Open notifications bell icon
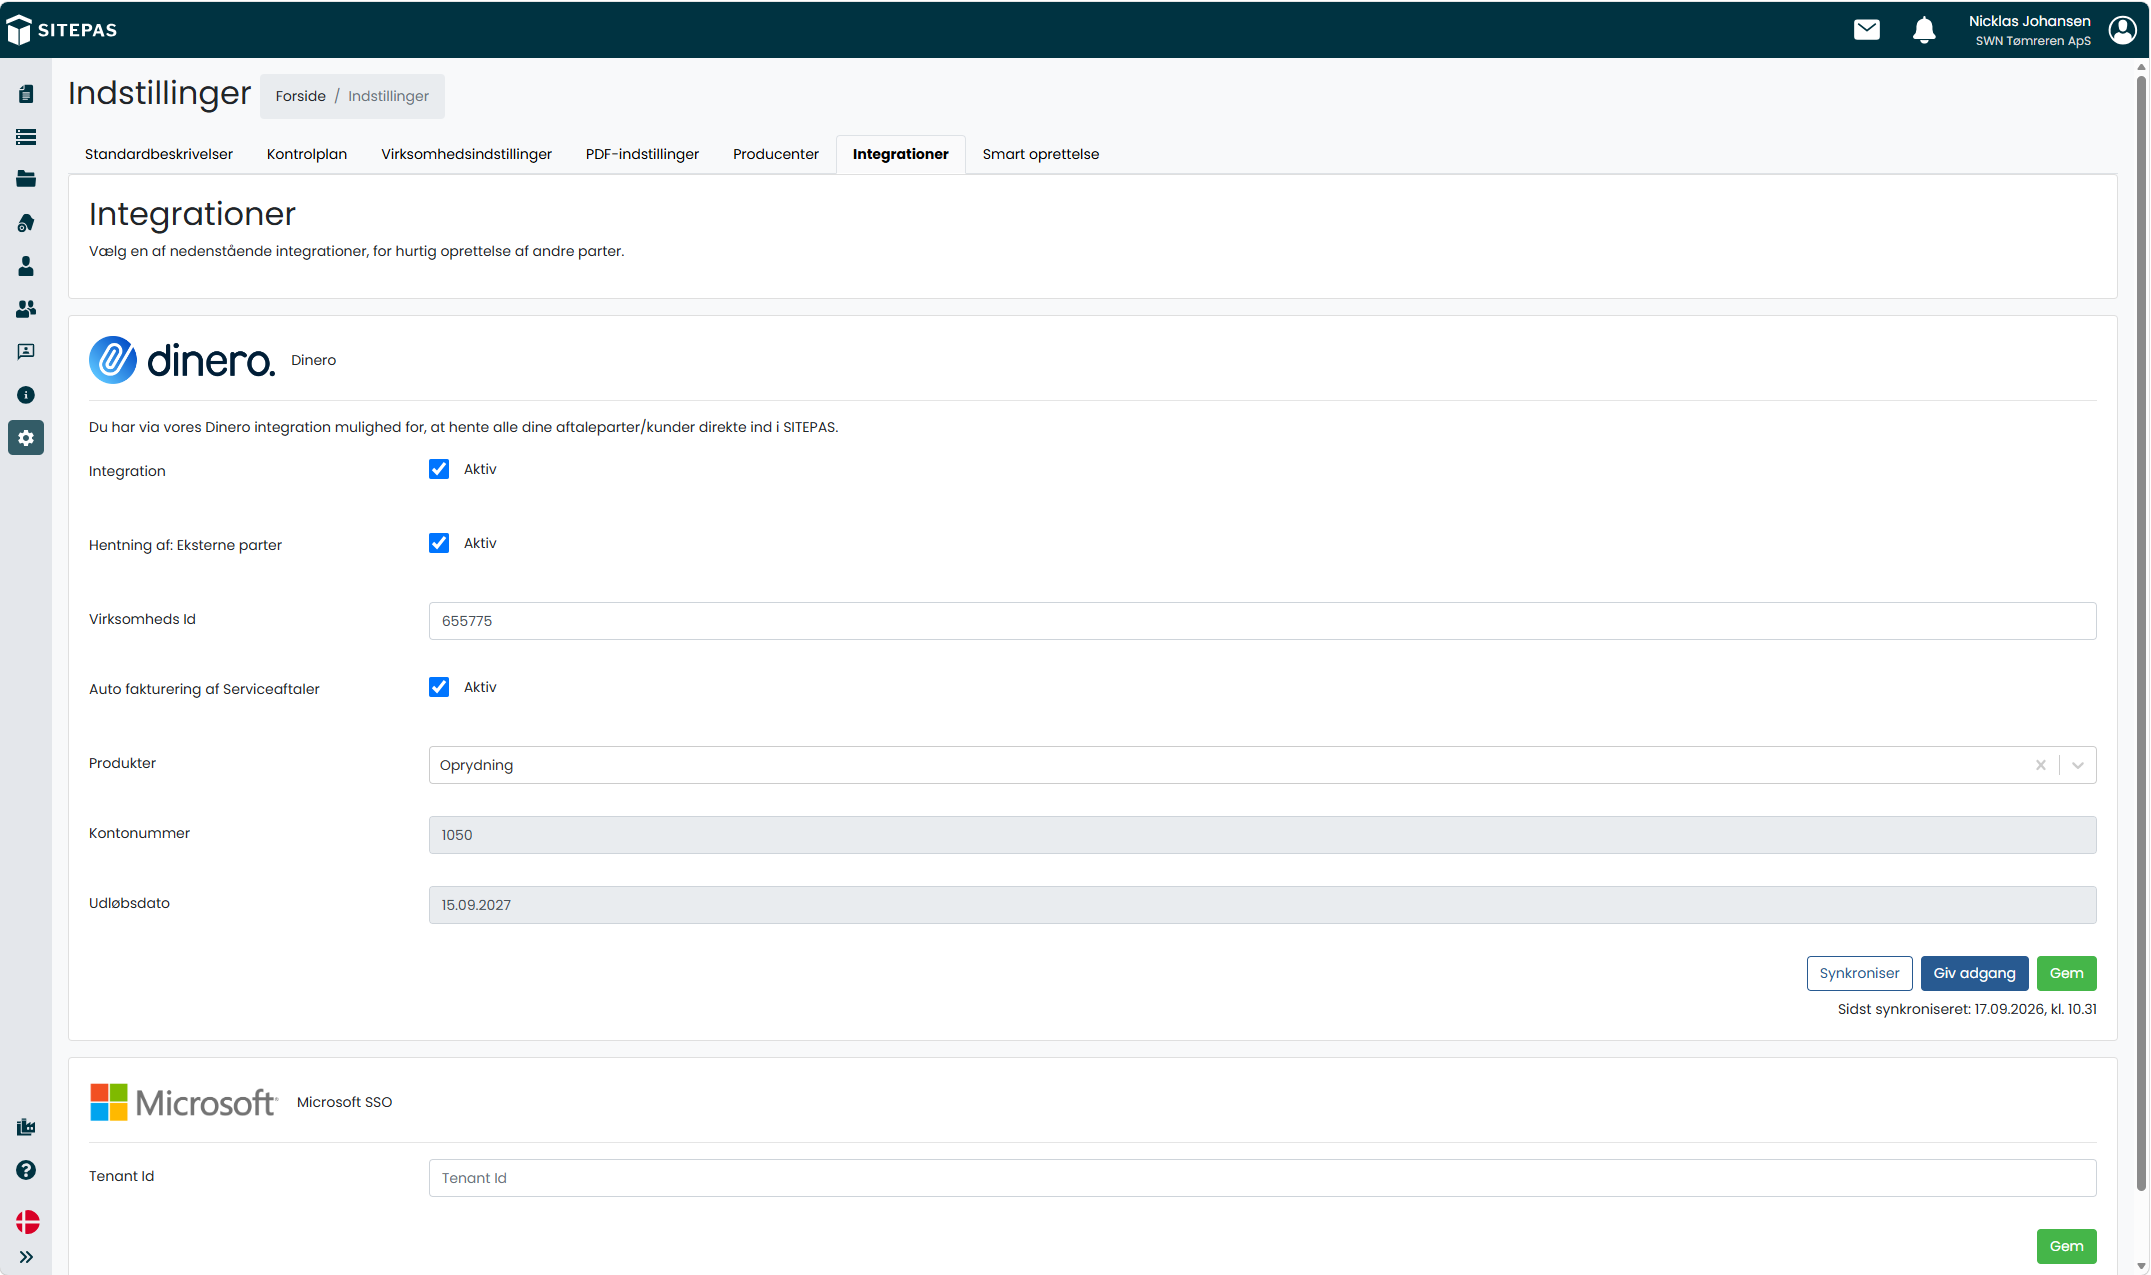The height and width of the screenshot is (1275, 2151). [1924, 30]
